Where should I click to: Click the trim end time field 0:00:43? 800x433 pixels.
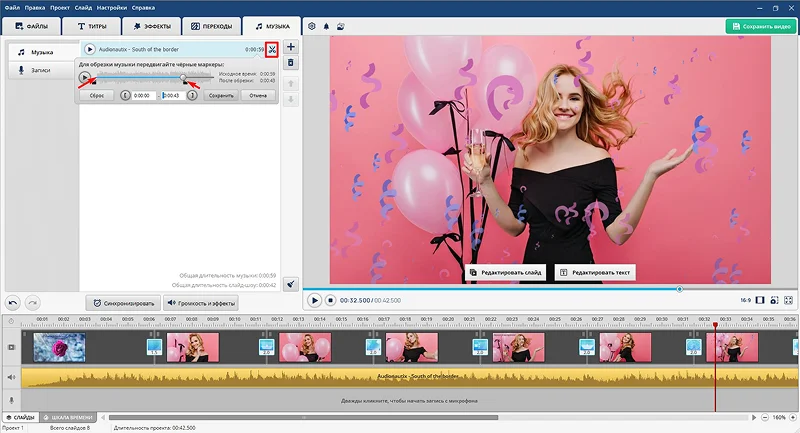click(172, 95)
